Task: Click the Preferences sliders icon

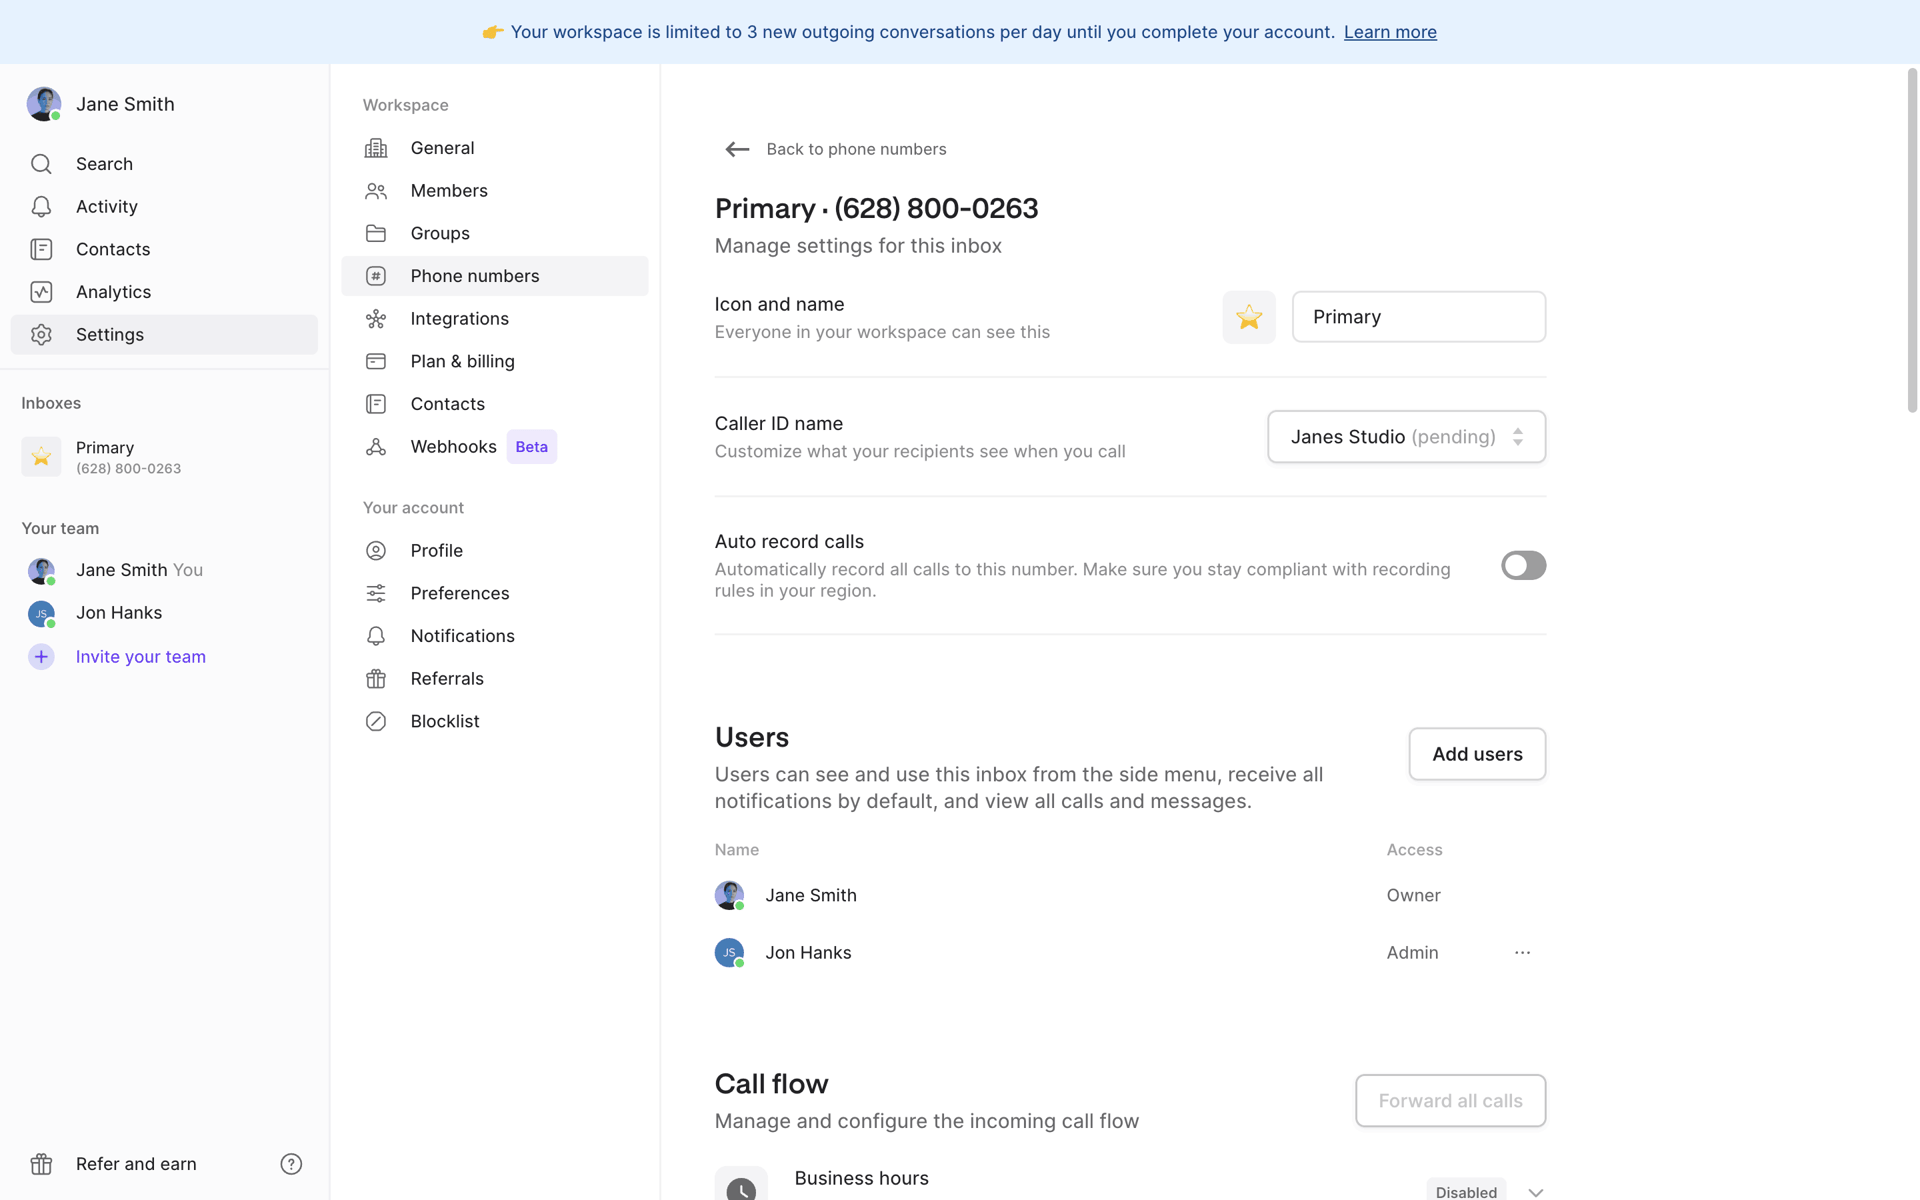Action: pyautogui.click(x=376, y=593)
